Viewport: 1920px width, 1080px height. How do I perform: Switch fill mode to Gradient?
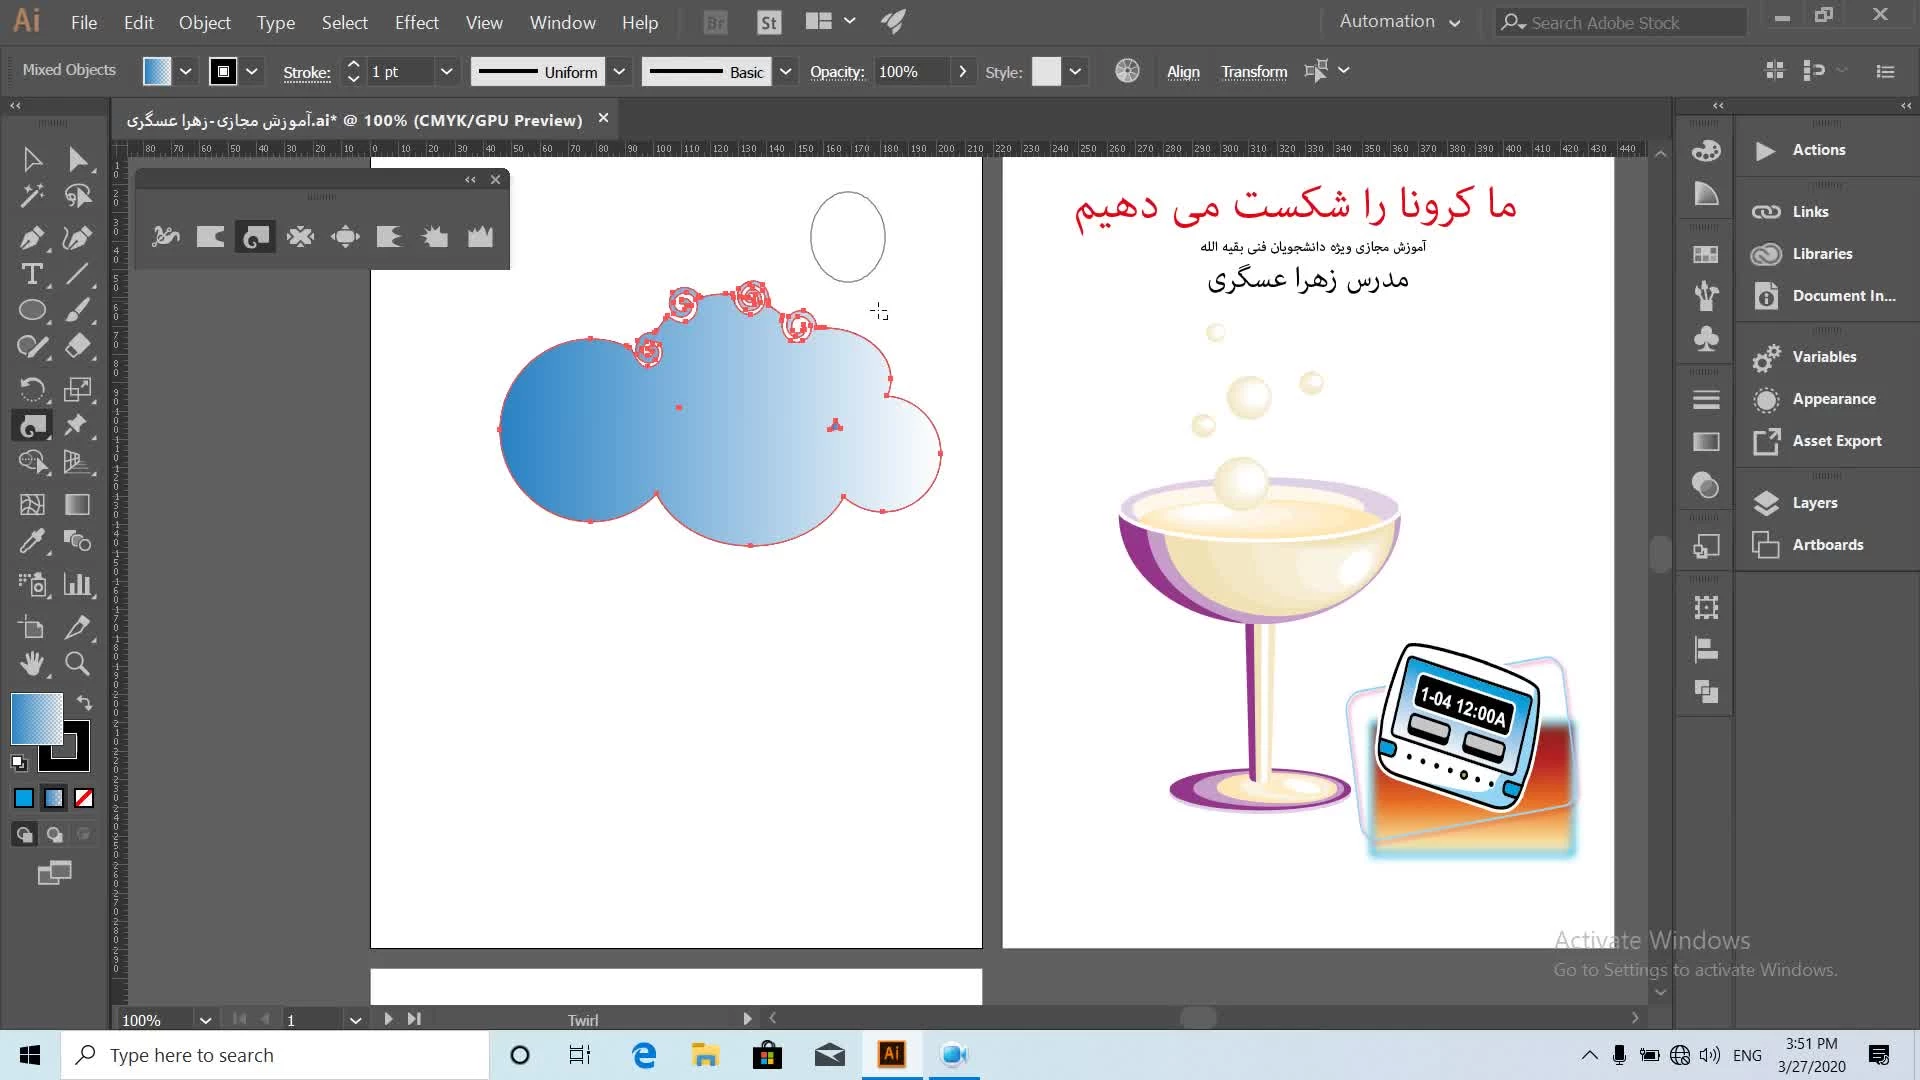(x=54, y=798)
